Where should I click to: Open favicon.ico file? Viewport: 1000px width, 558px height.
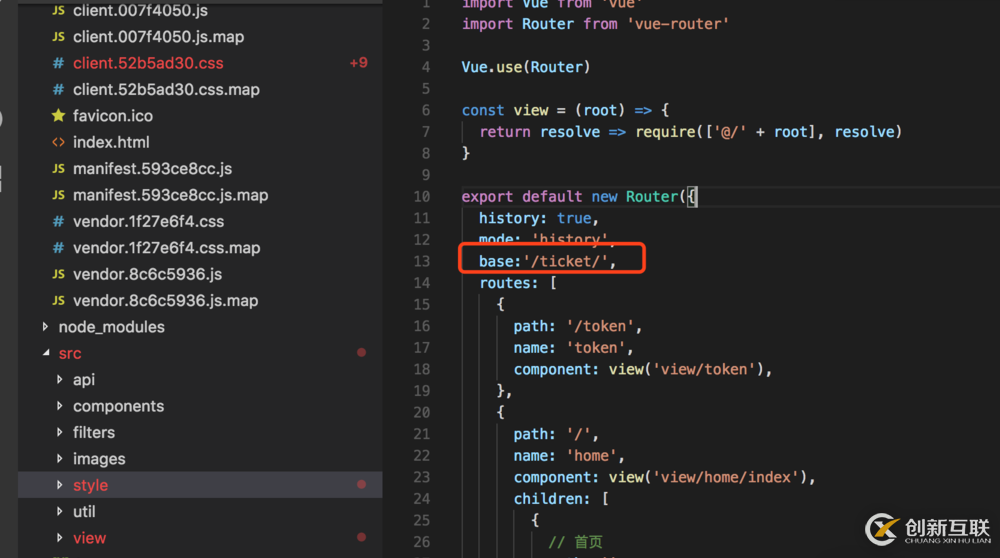click(x=112, y=116)
